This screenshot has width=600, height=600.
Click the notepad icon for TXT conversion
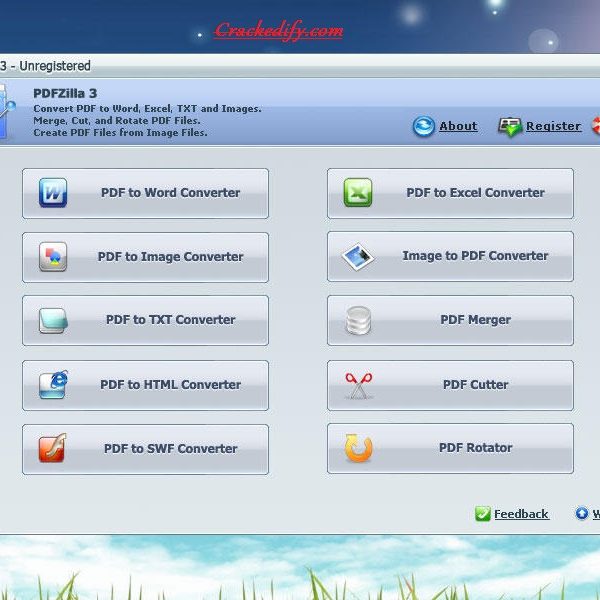[53, 320]
